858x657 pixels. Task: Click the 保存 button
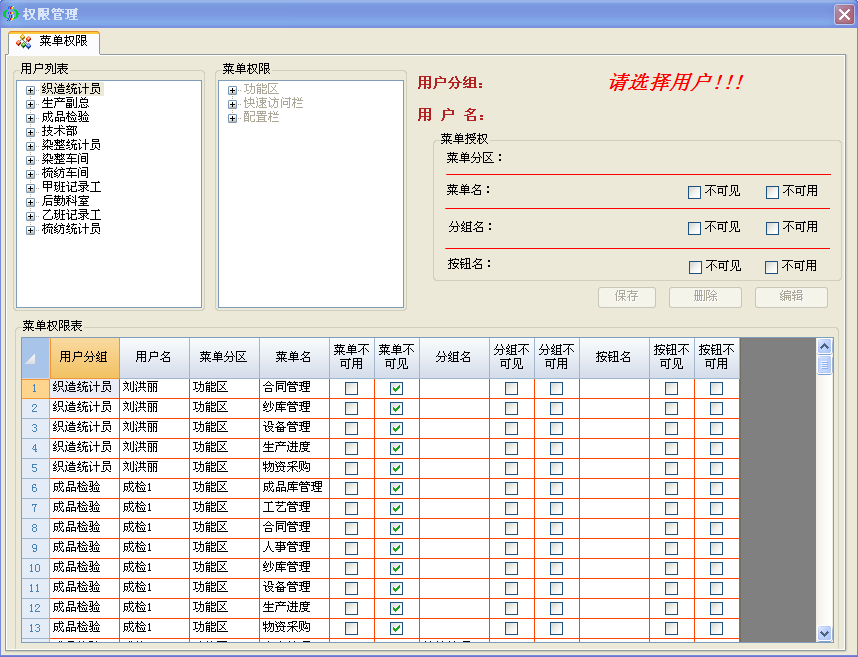[627, 297]
